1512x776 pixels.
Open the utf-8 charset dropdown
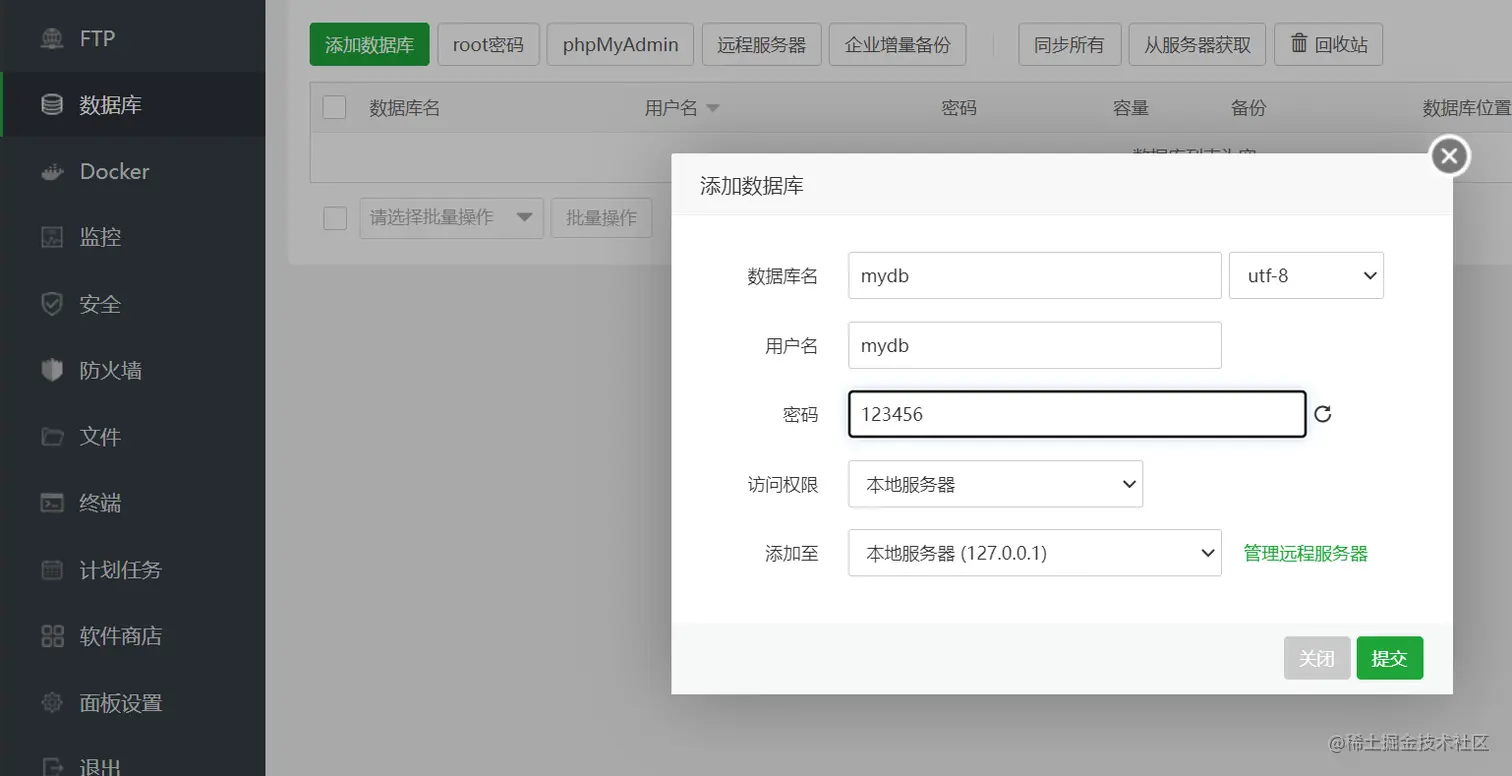(1306, 276)
